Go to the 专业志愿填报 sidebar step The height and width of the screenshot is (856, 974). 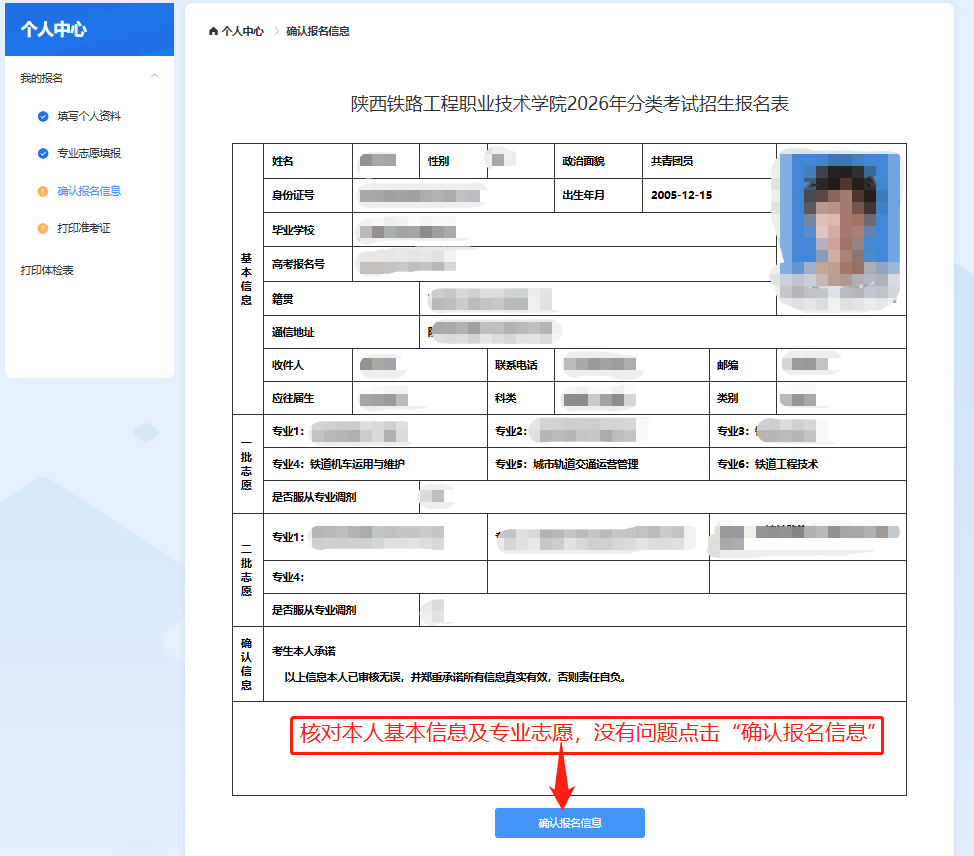(88, 153)
